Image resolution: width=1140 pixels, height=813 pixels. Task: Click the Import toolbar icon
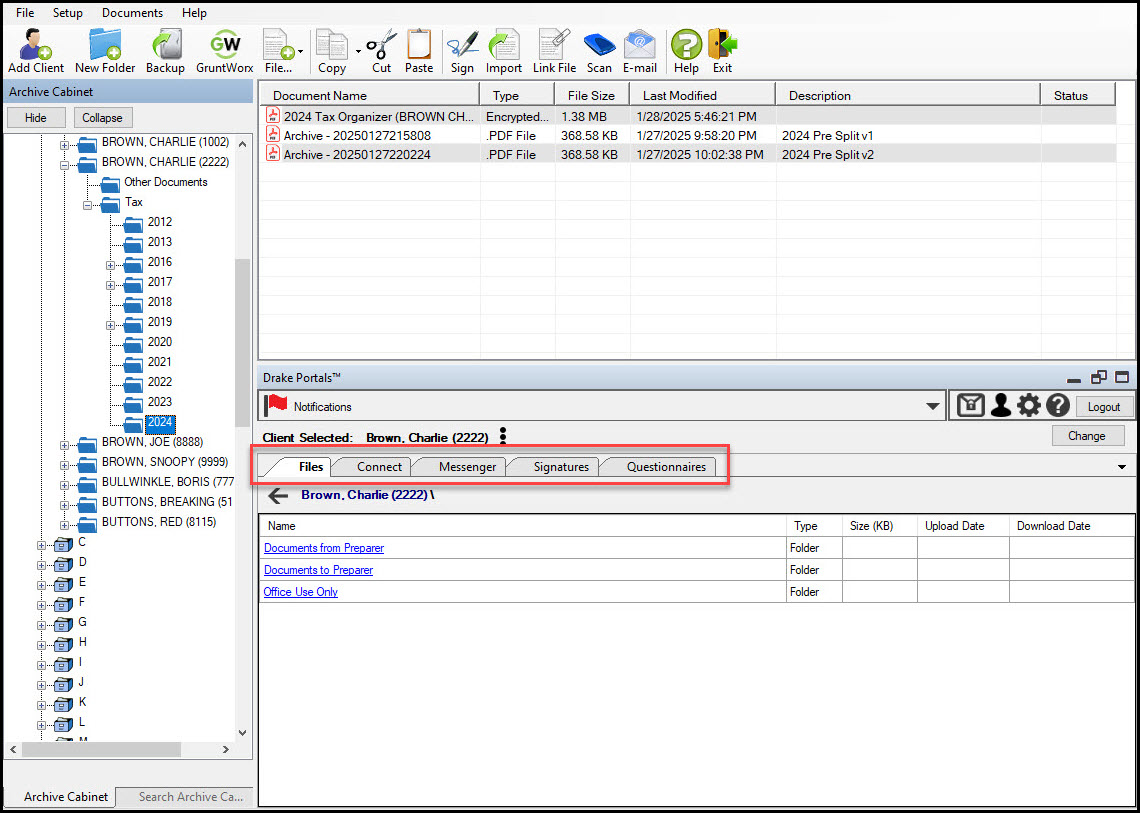point(503,52)
